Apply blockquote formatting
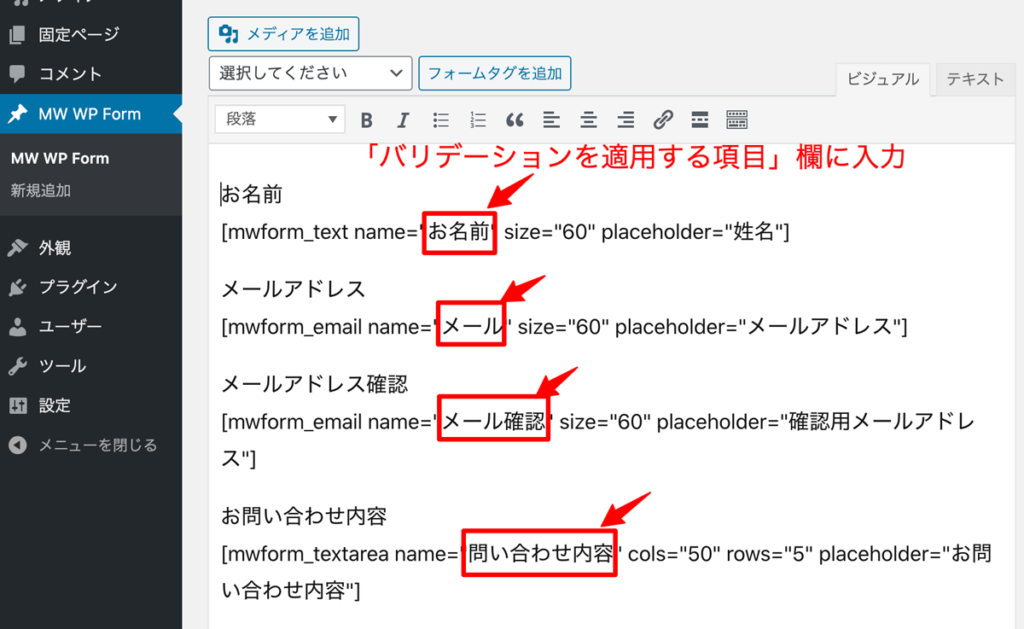This screenshot has height=629, width=1024. tap(515, 120)
